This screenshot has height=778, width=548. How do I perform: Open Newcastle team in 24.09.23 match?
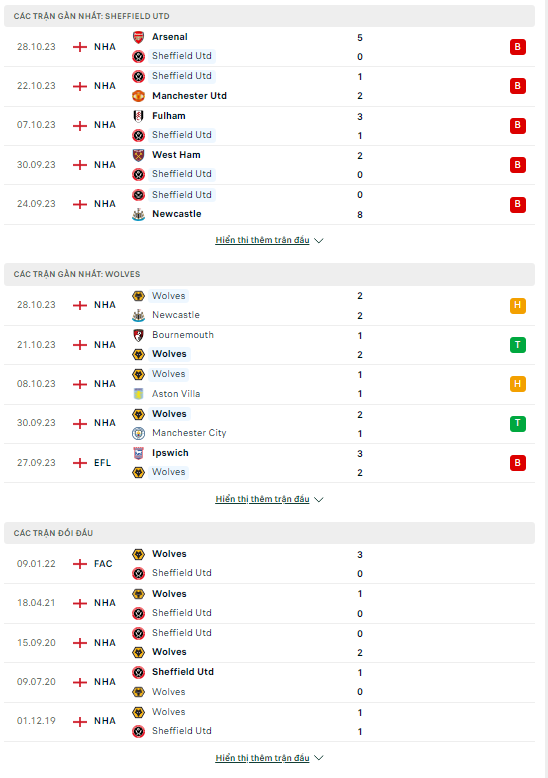click(x=177, y=214)
